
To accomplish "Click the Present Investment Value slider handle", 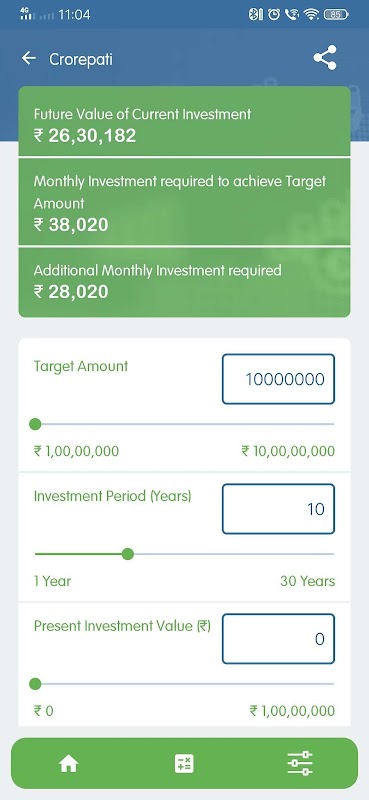I will point(35,684).
